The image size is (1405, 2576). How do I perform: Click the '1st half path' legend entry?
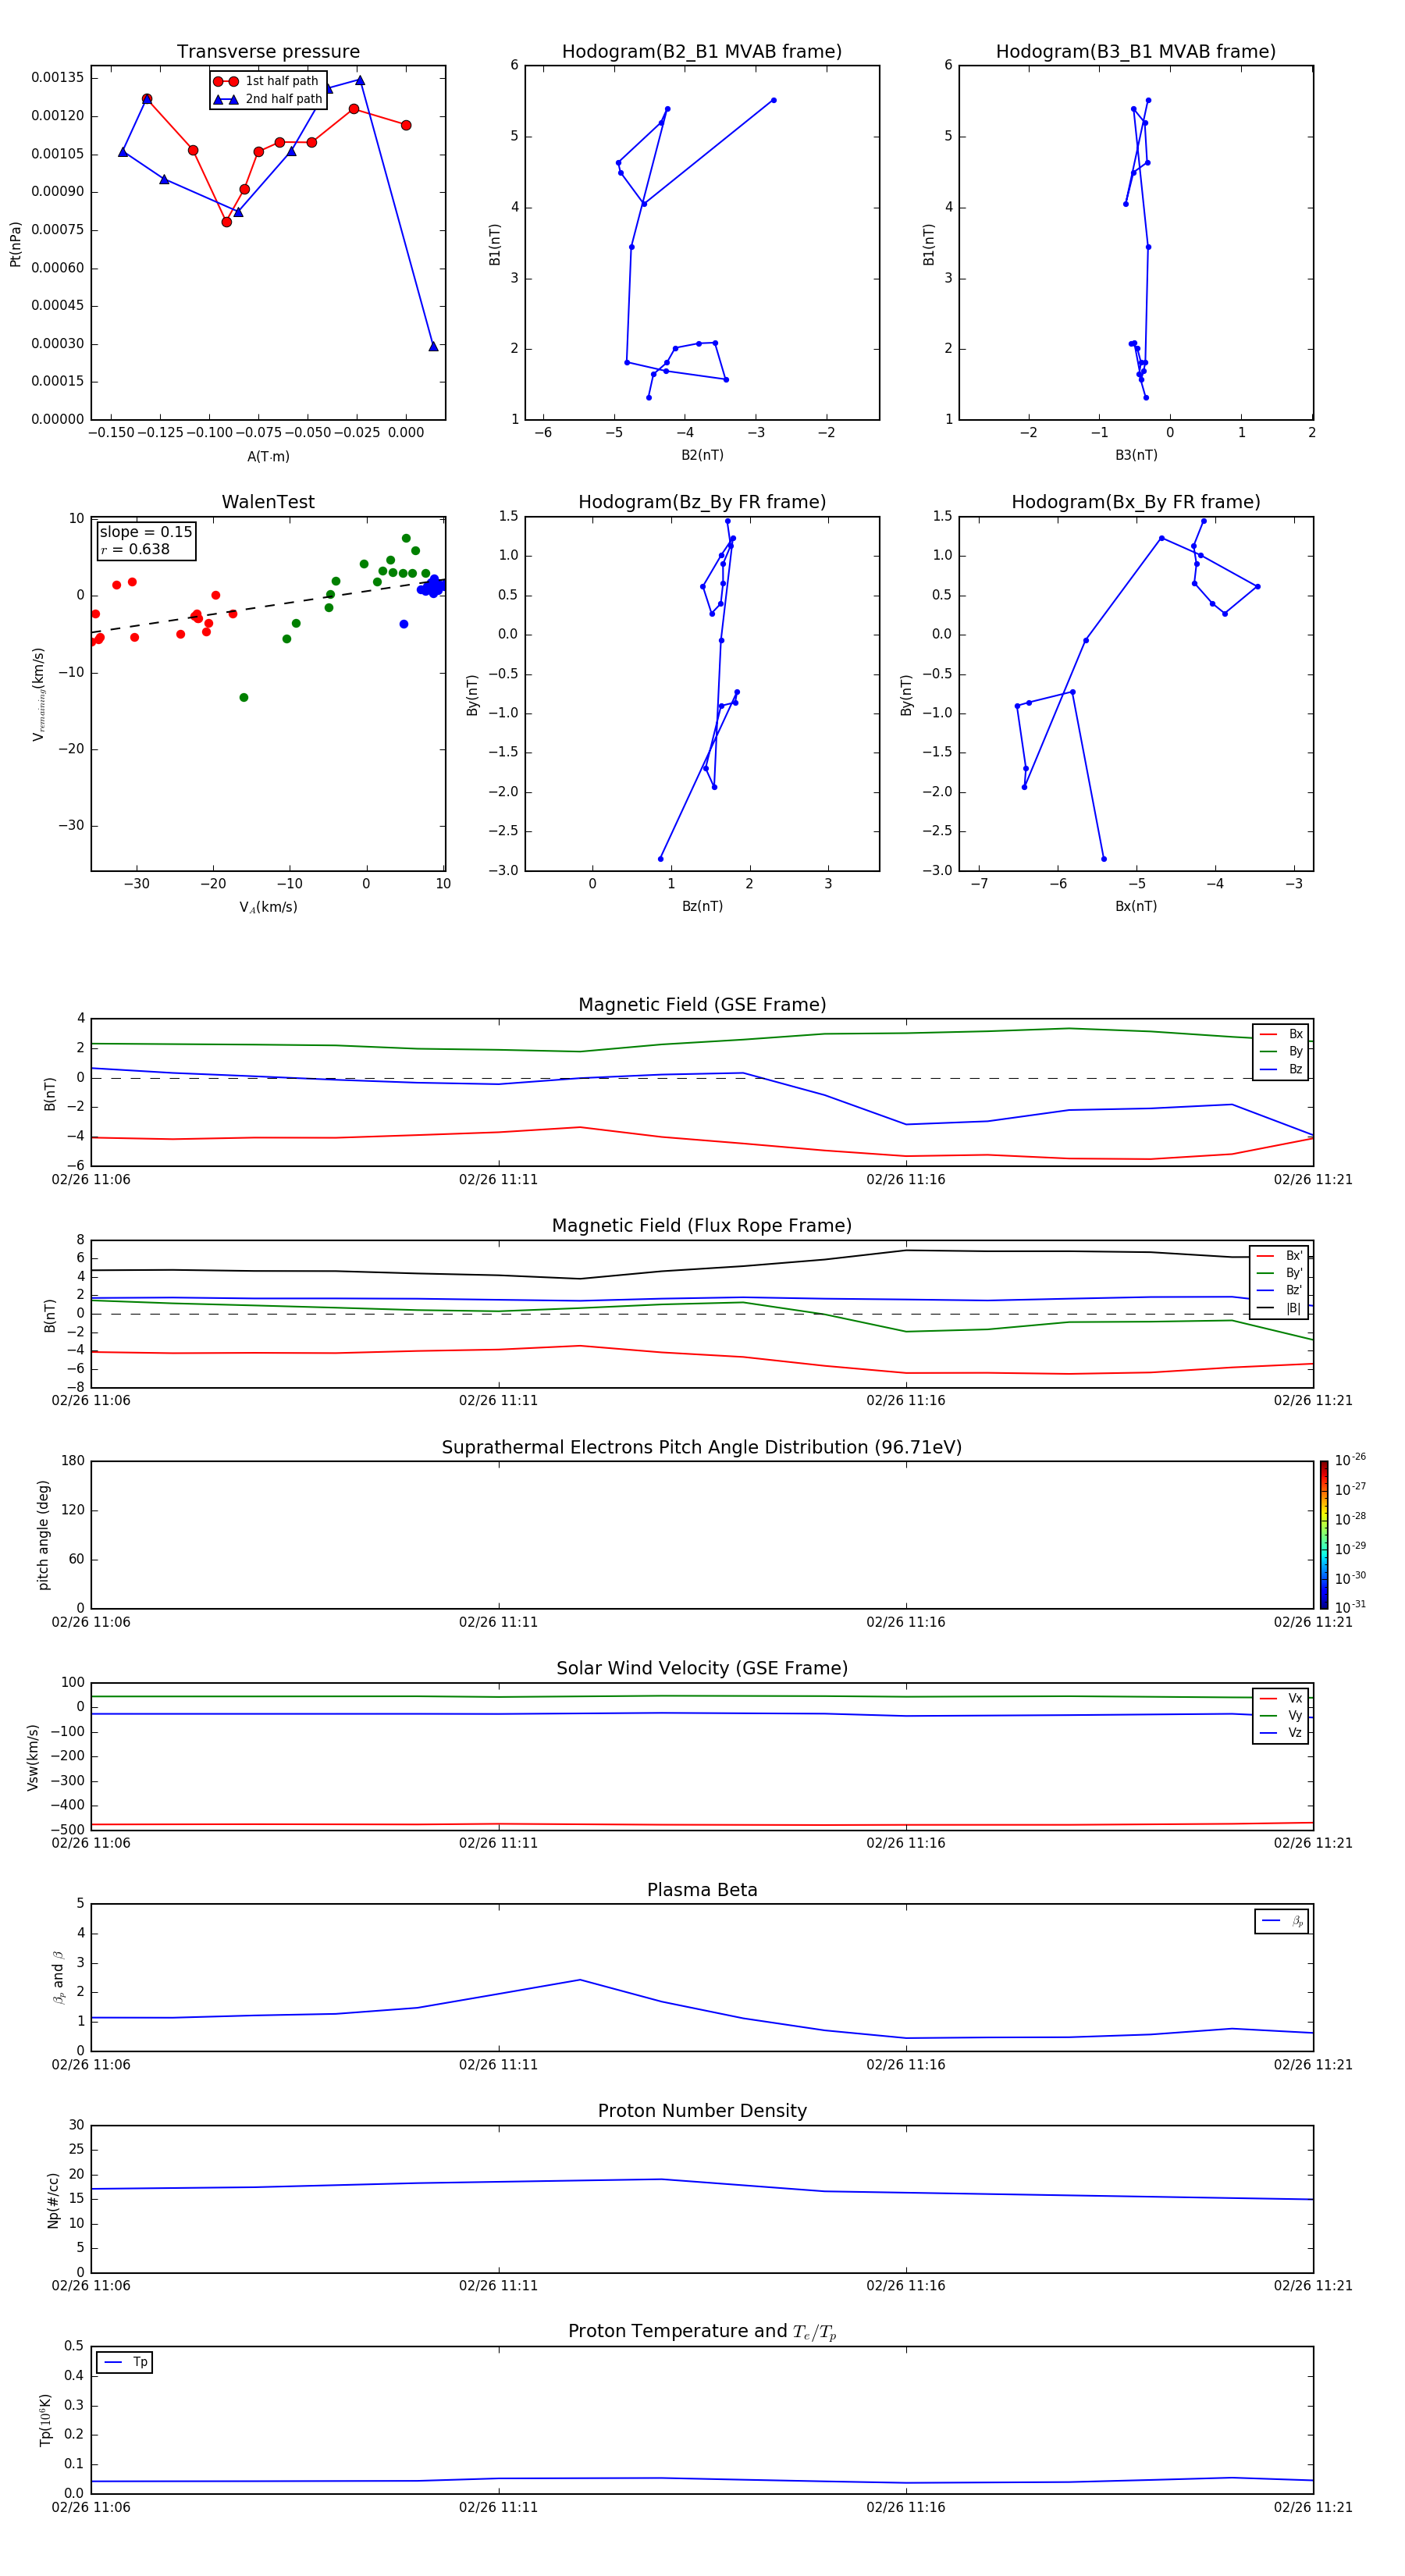(x=266, y=81)
